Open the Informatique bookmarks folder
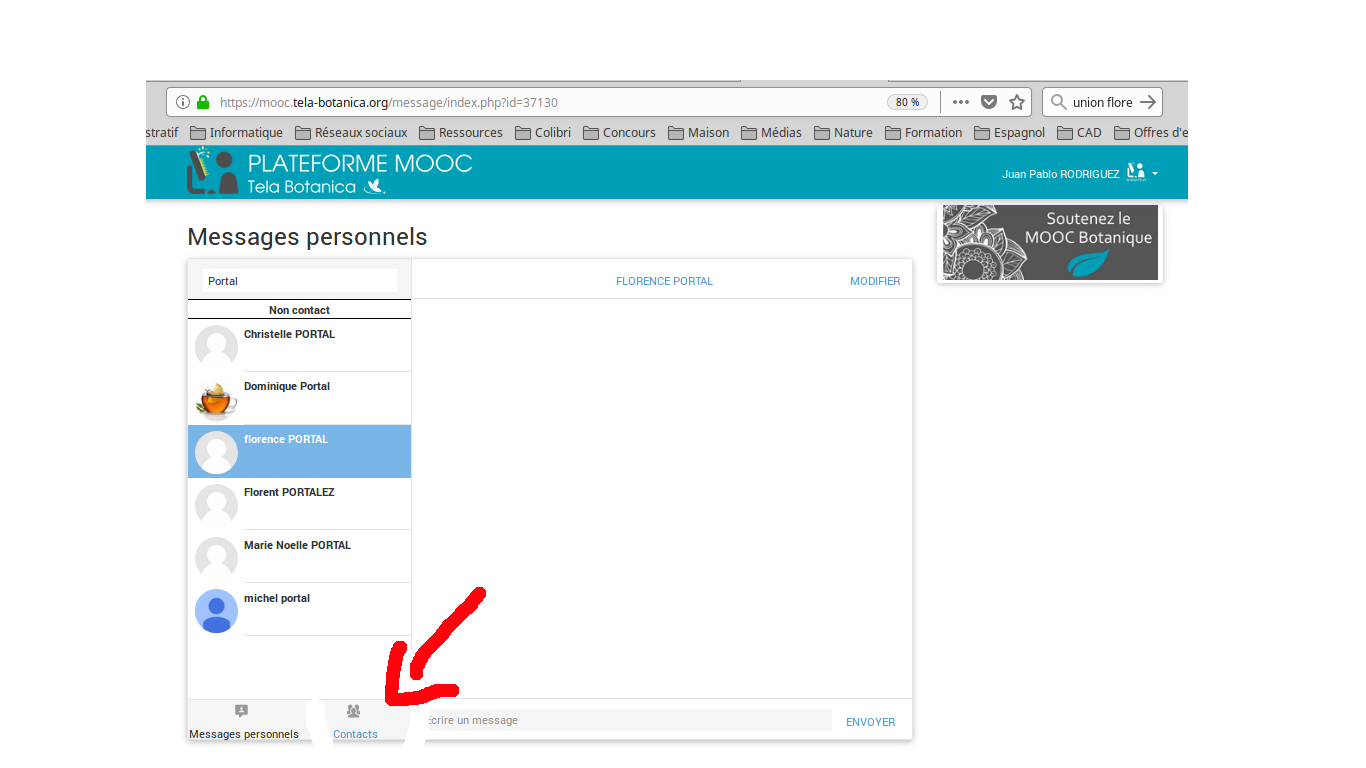The width and height of the screenshot is (1366, 768). (x=236, y=132)
